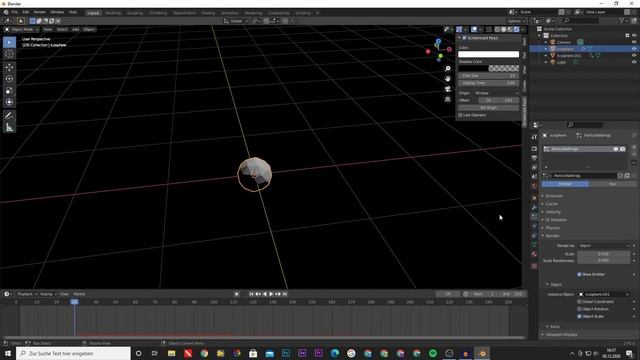Click the pan view hand icon
Viewport: 640px width, 360px height.
(448, 78)
